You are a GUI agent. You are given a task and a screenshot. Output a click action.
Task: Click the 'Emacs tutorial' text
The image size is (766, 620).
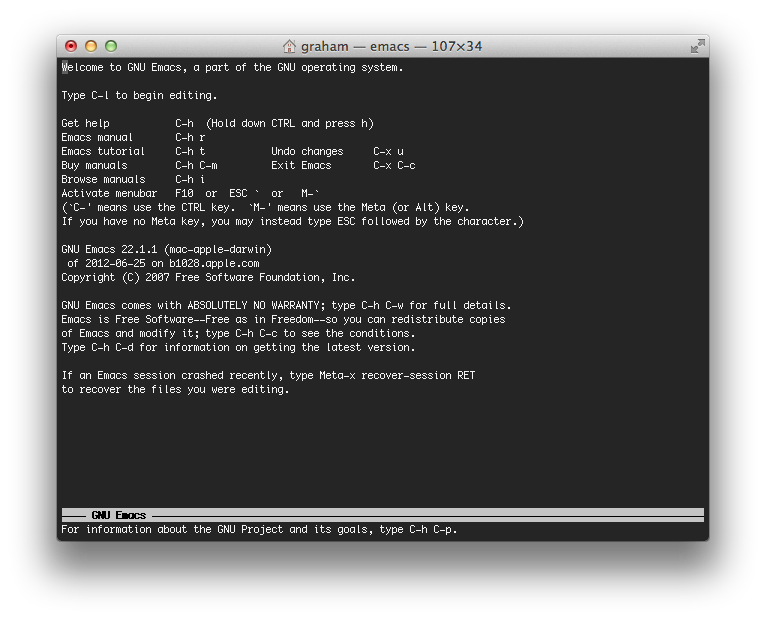[x=103, y=151]
